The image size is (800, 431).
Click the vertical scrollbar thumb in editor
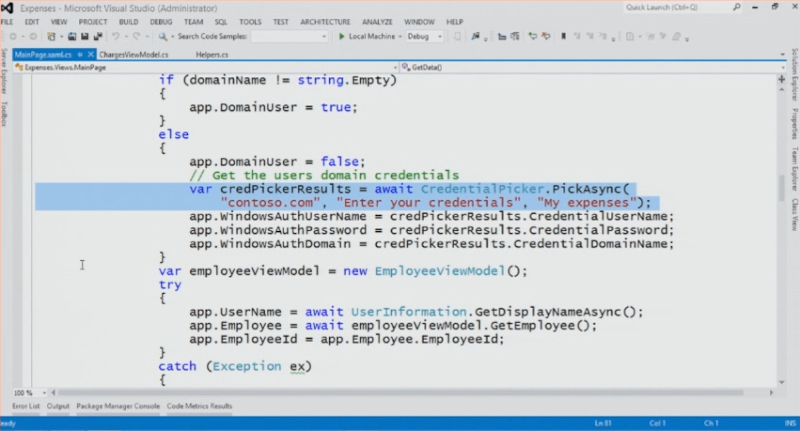coord(781,188)
